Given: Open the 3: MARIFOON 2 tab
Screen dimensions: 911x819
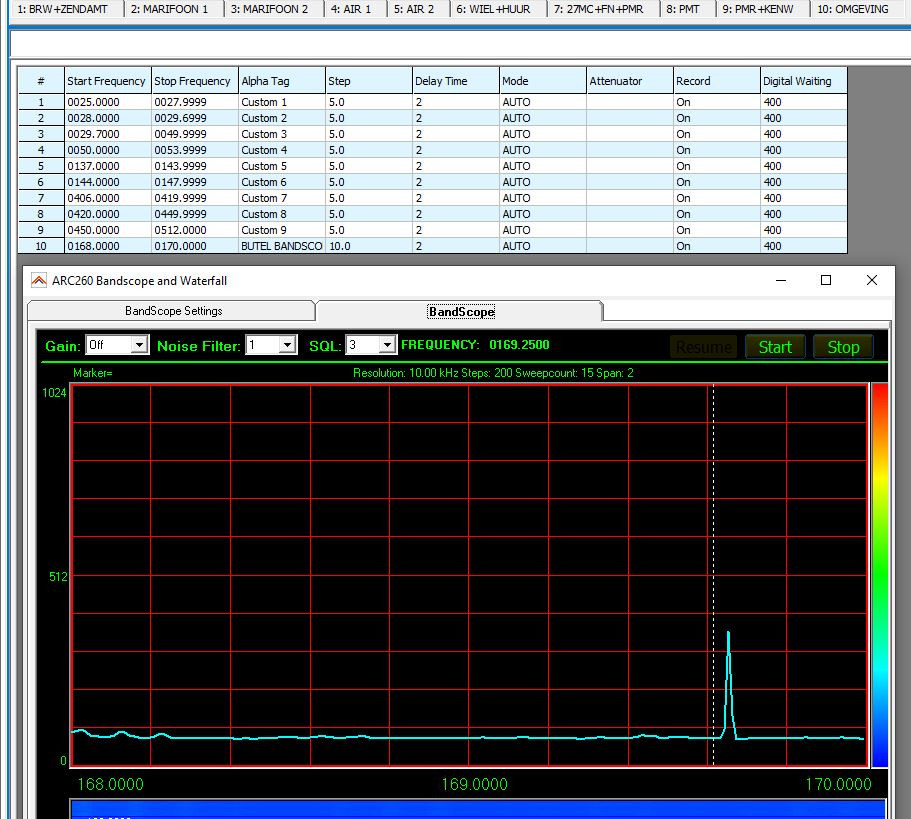Looking at the screenshot, I should pyautogui.click(x=269, y=9).
